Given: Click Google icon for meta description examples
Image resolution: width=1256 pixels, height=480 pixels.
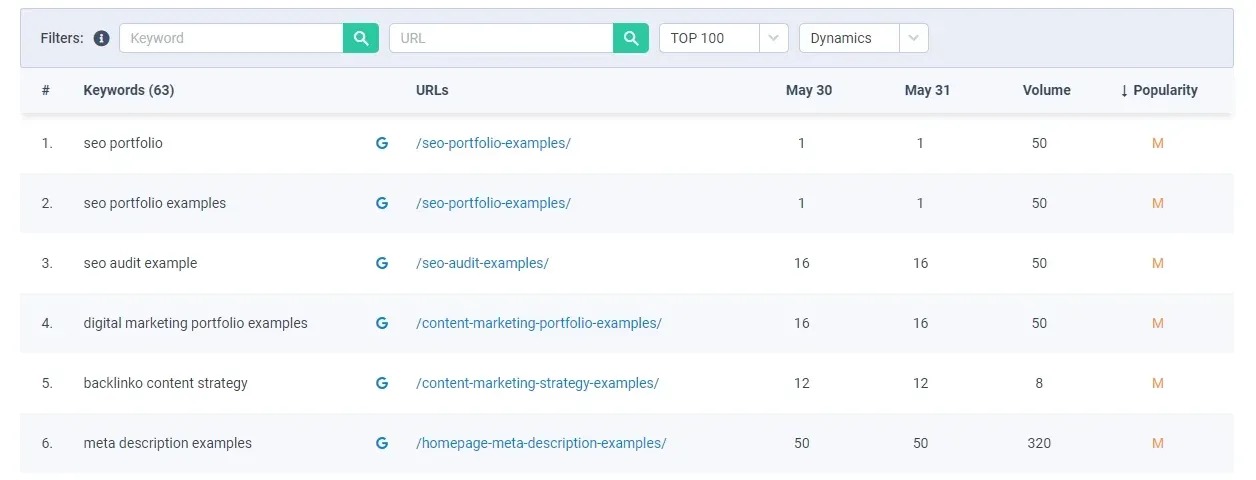Looking at the screenshot, I should (x=381, y=443).
